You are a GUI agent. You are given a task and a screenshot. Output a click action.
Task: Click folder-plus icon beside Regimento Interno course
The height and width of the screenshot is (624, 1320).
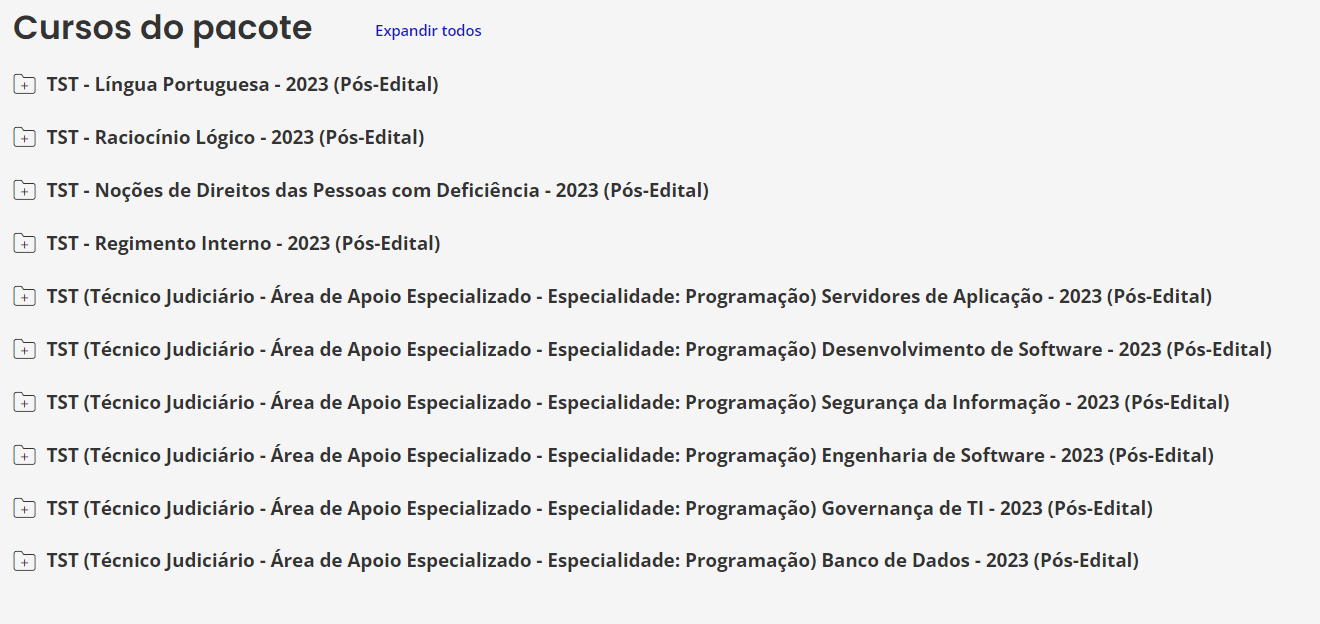click(24, 244)
